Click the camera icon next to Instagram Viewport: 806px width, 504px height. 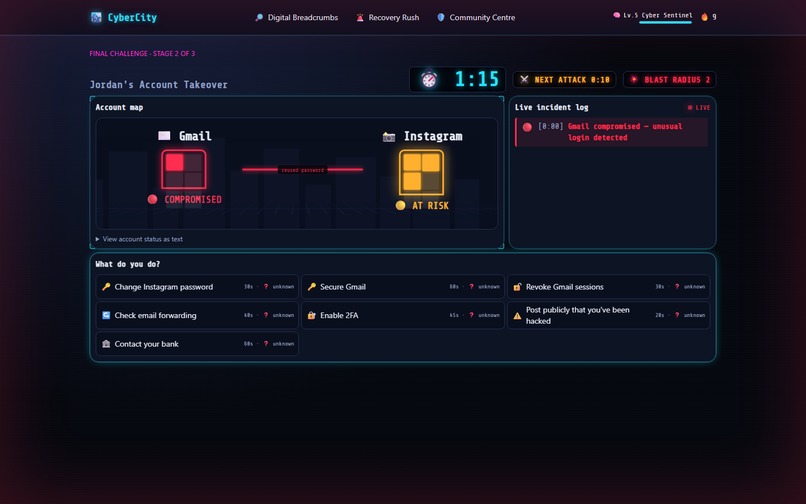(x=389, y=137)
